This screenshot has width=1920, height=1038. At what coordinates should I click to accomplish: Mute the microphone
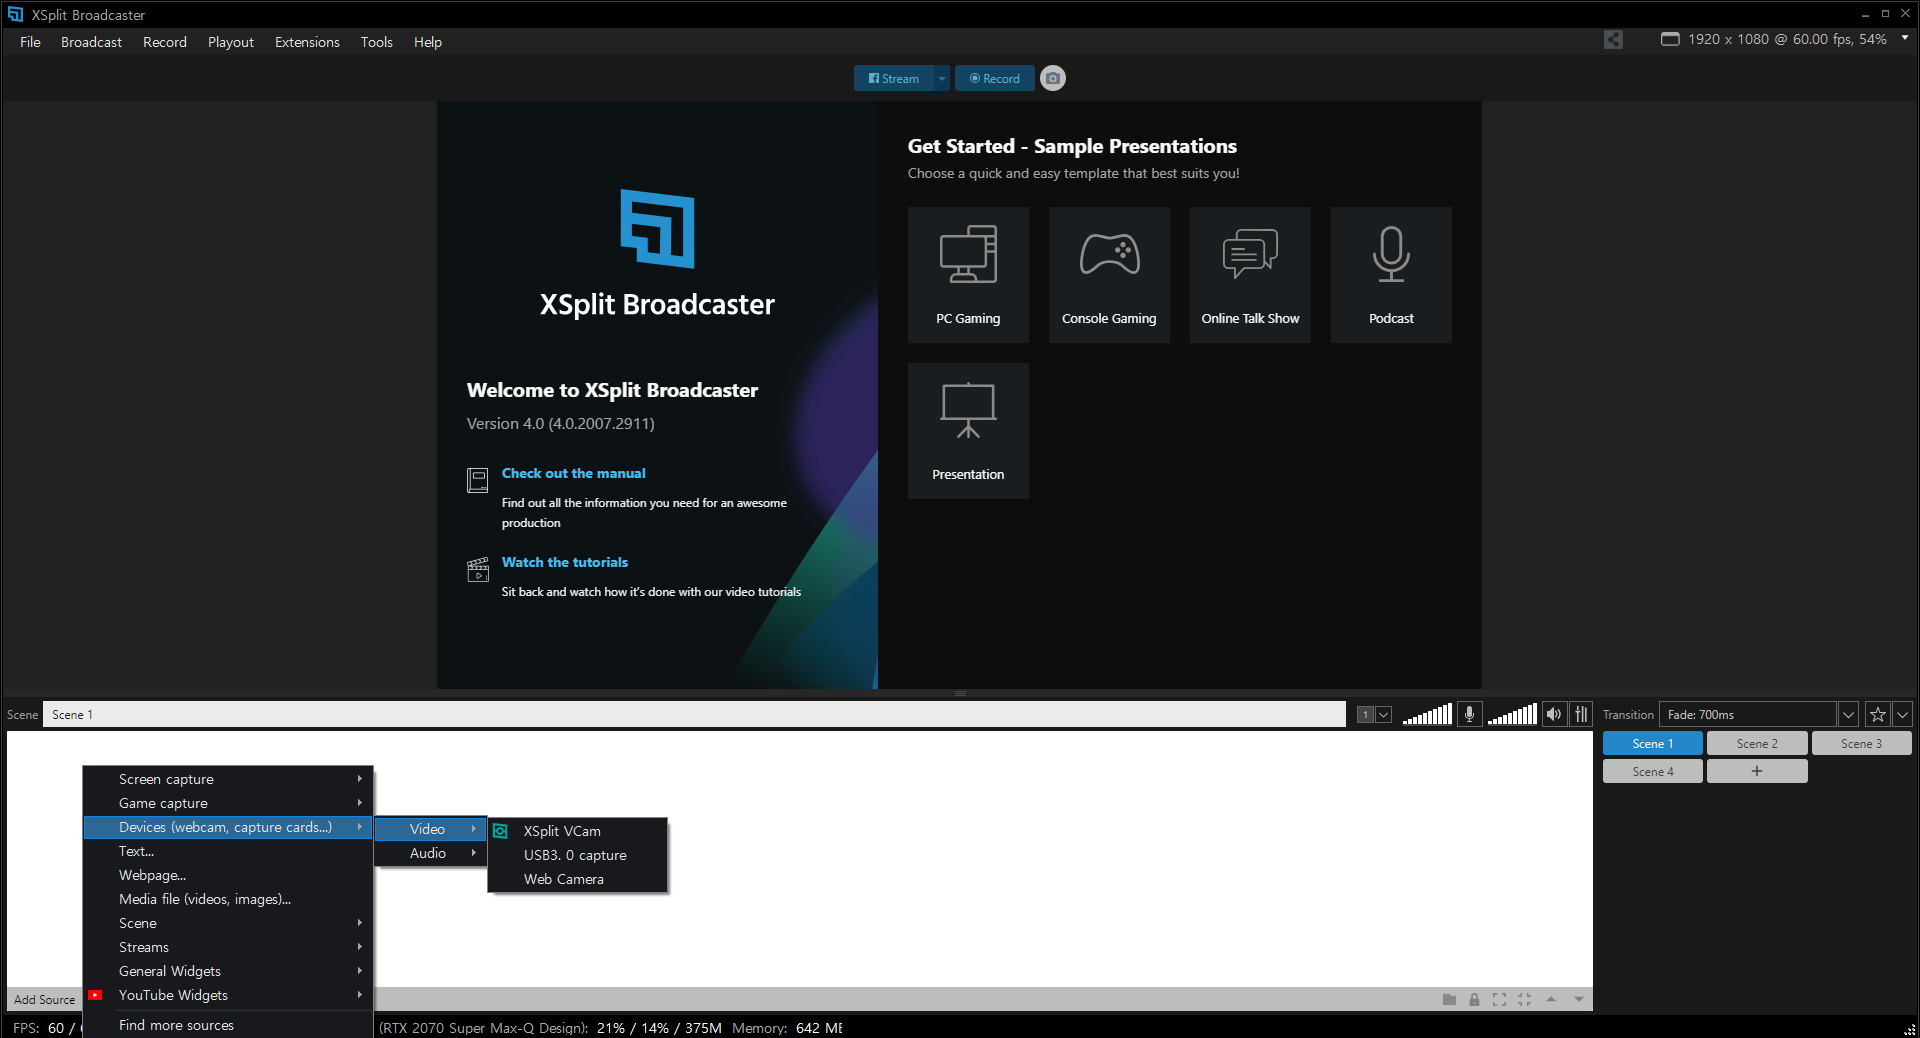1469,714
